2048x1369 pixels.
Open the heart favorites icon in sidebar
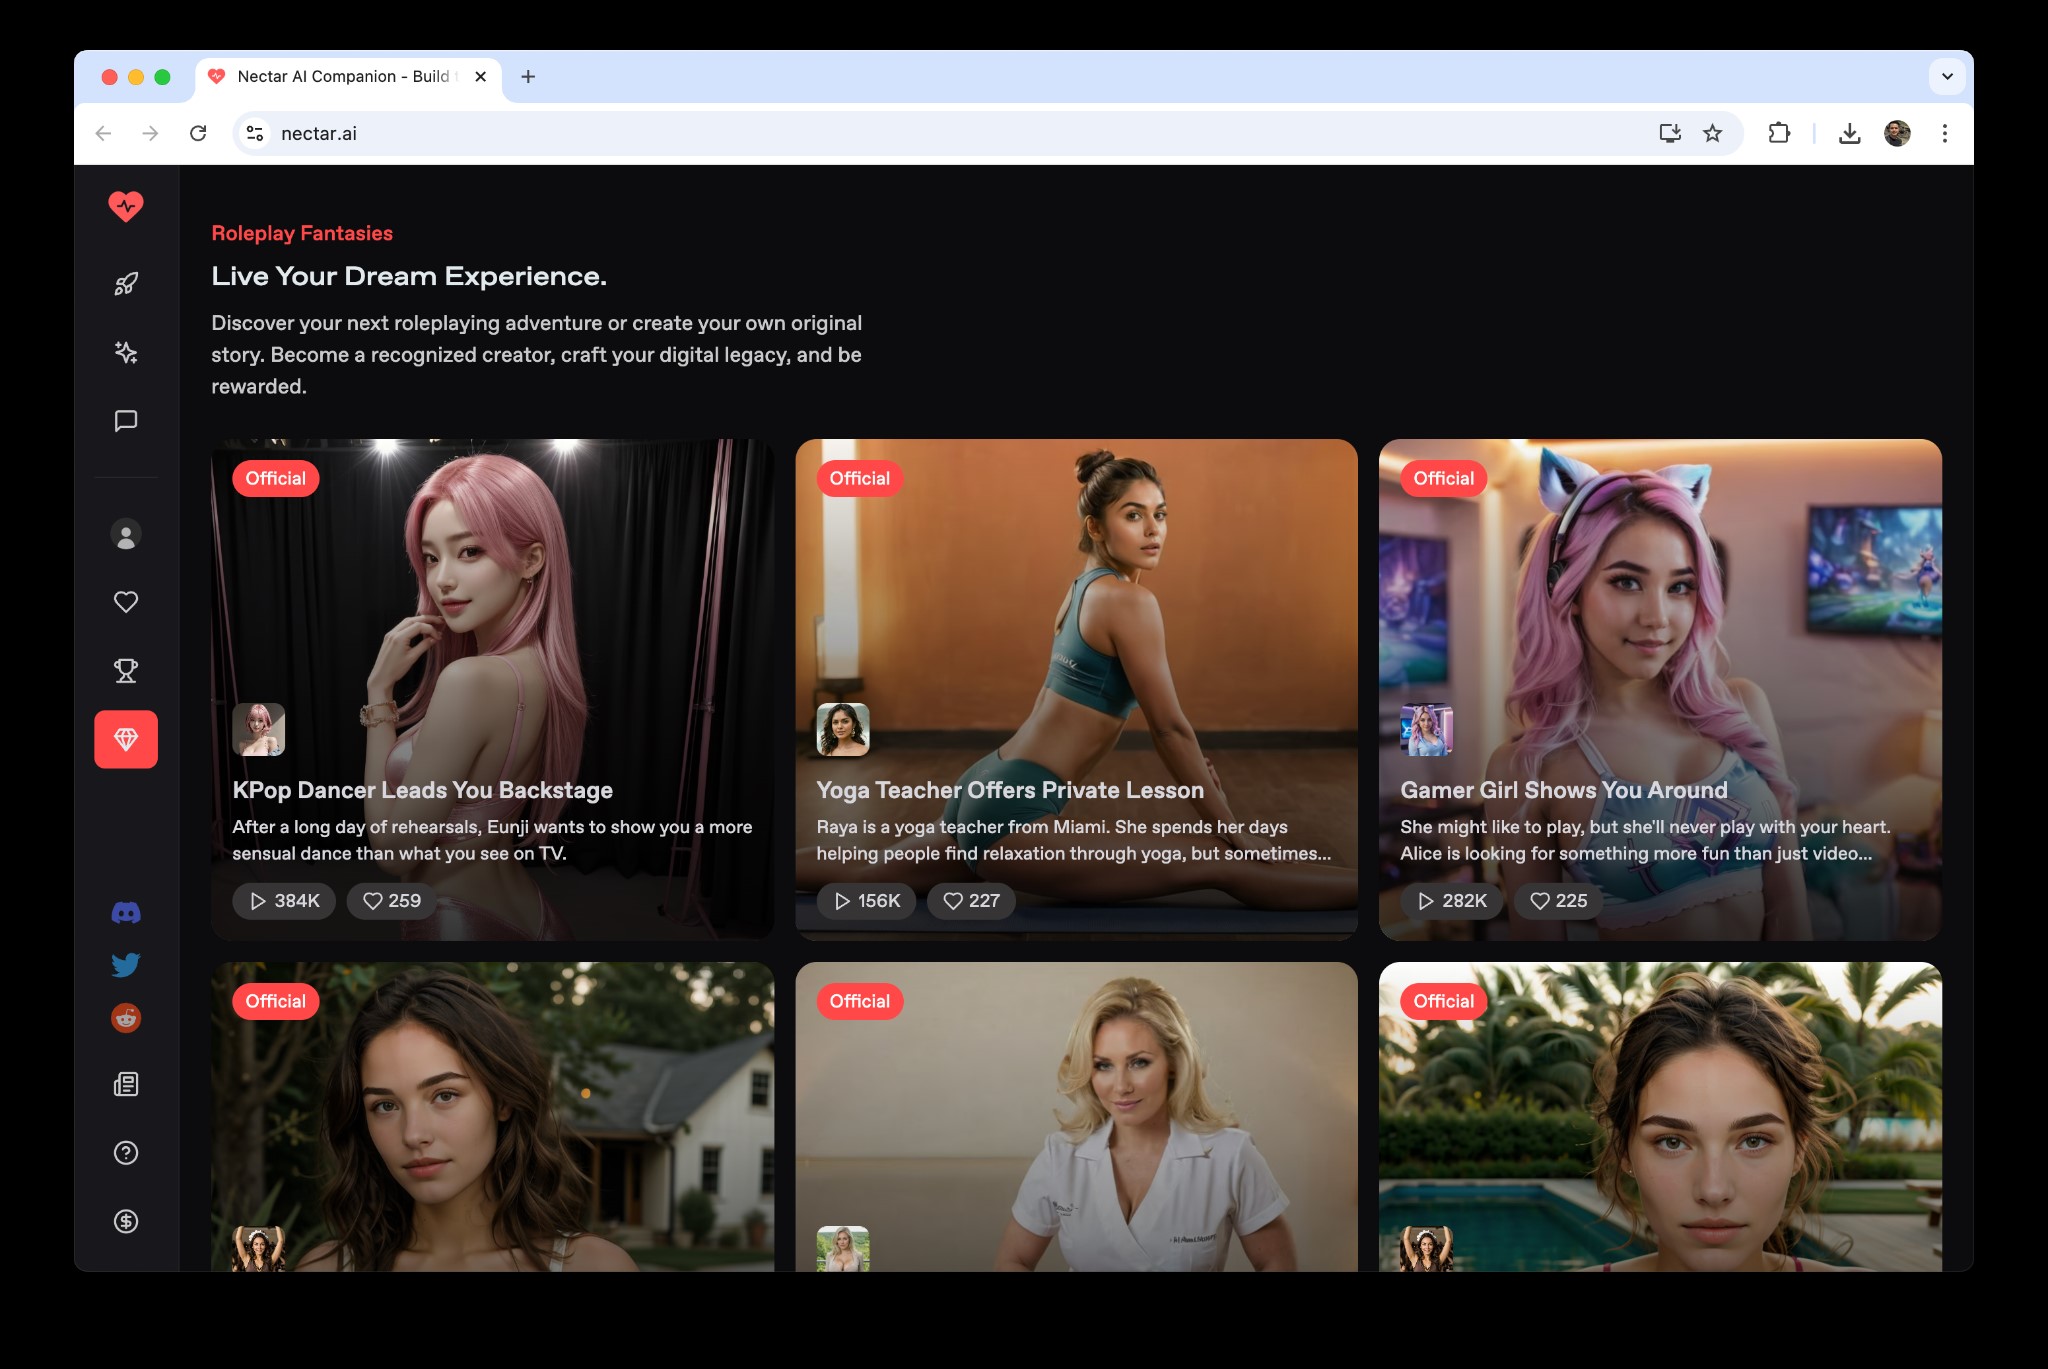(126, 602)
